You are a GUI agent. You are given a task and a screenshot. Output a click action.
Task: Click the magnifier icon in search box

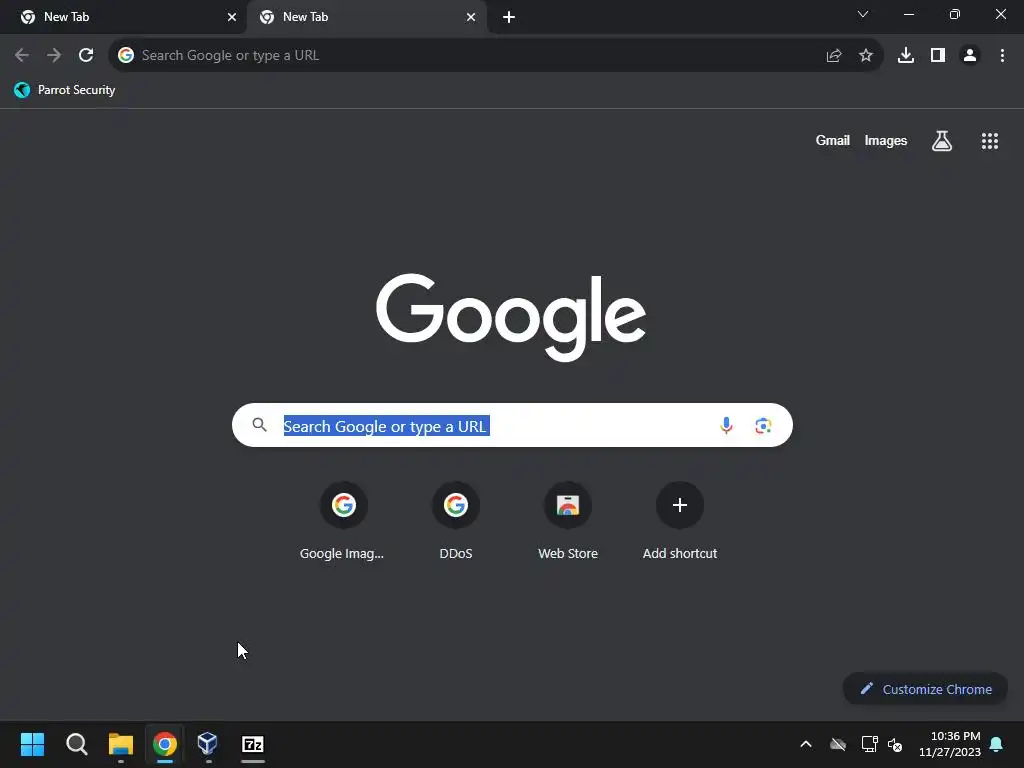click(259, 425)
